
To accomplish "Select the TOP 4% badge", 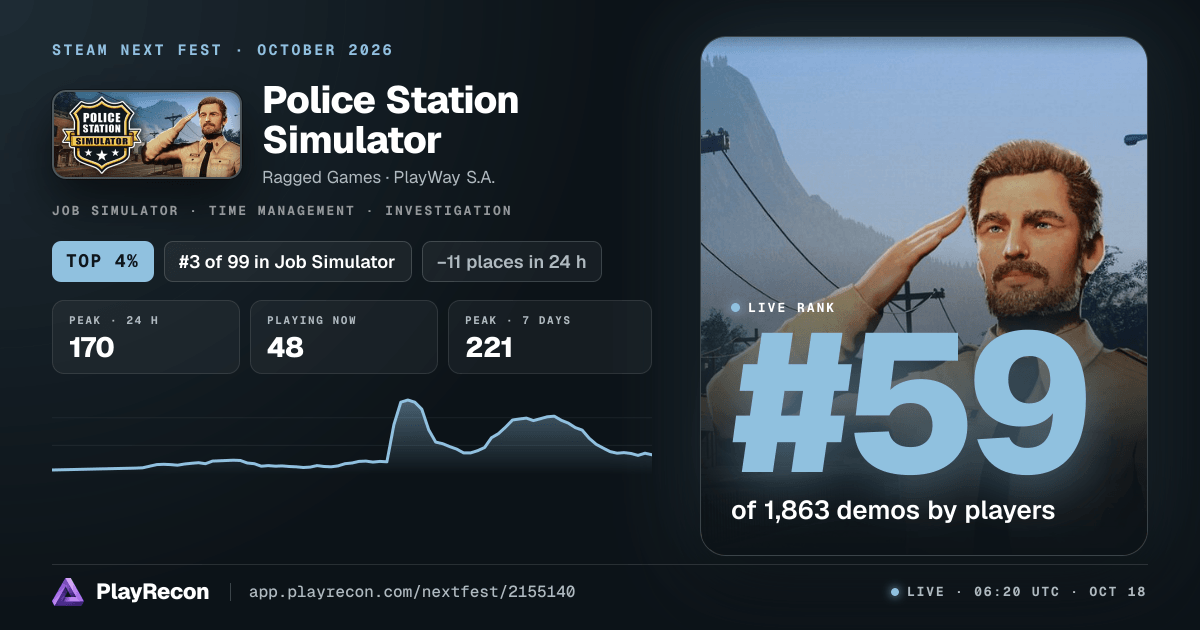I will (x=103, y=262).
